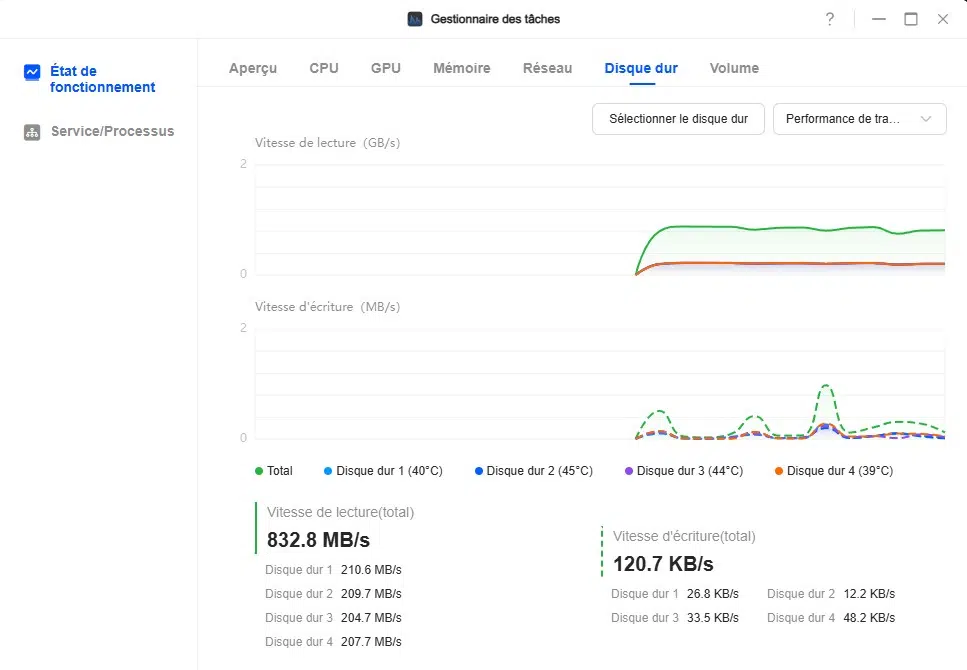The height and width of the screenshot is (670, 967).
Task: Maximize the task manager window
Action: point(910,19)
